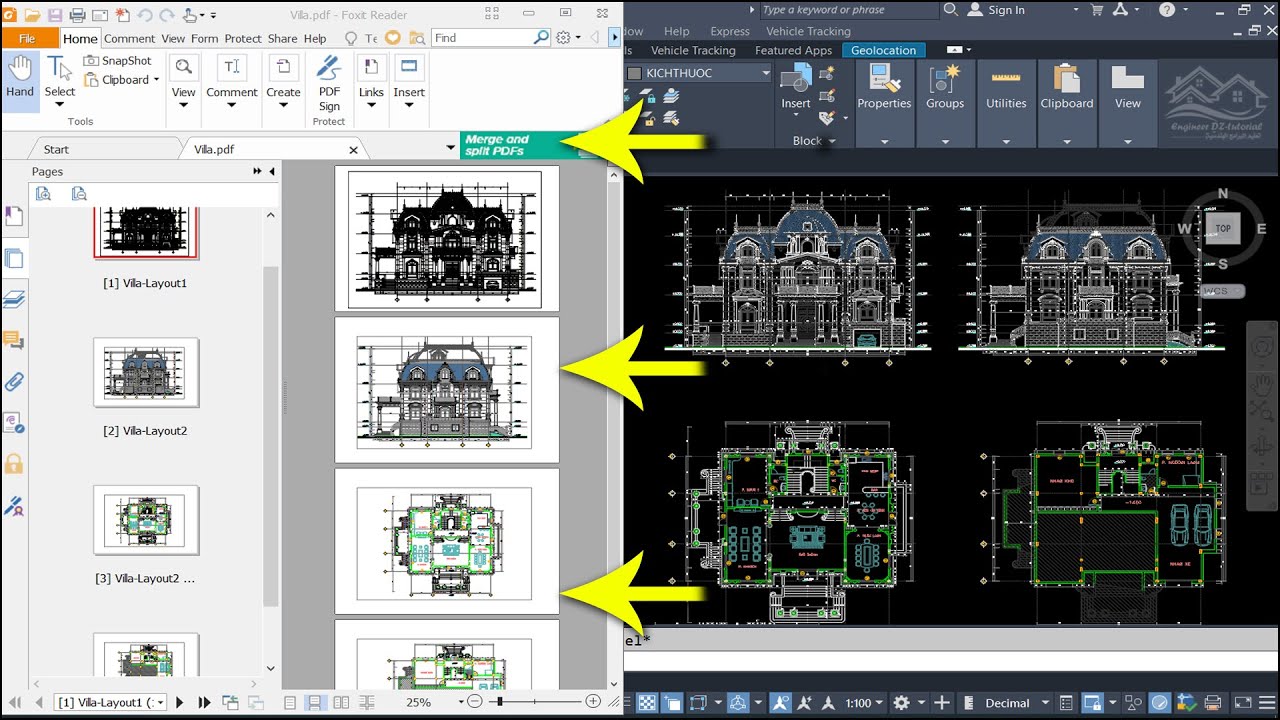Open Sign In account dropdown arrow
This screenshot has width=1280, height=720.
(x=1076, y=10)
